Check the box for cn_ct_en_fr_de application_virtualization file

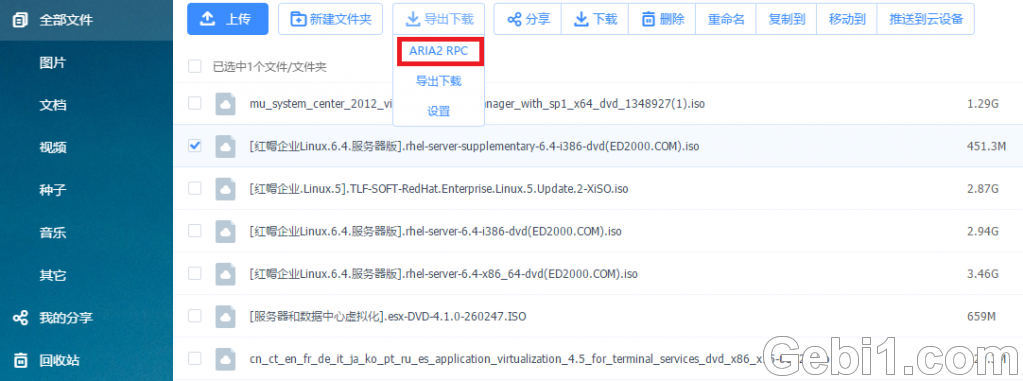coord(194,358)
